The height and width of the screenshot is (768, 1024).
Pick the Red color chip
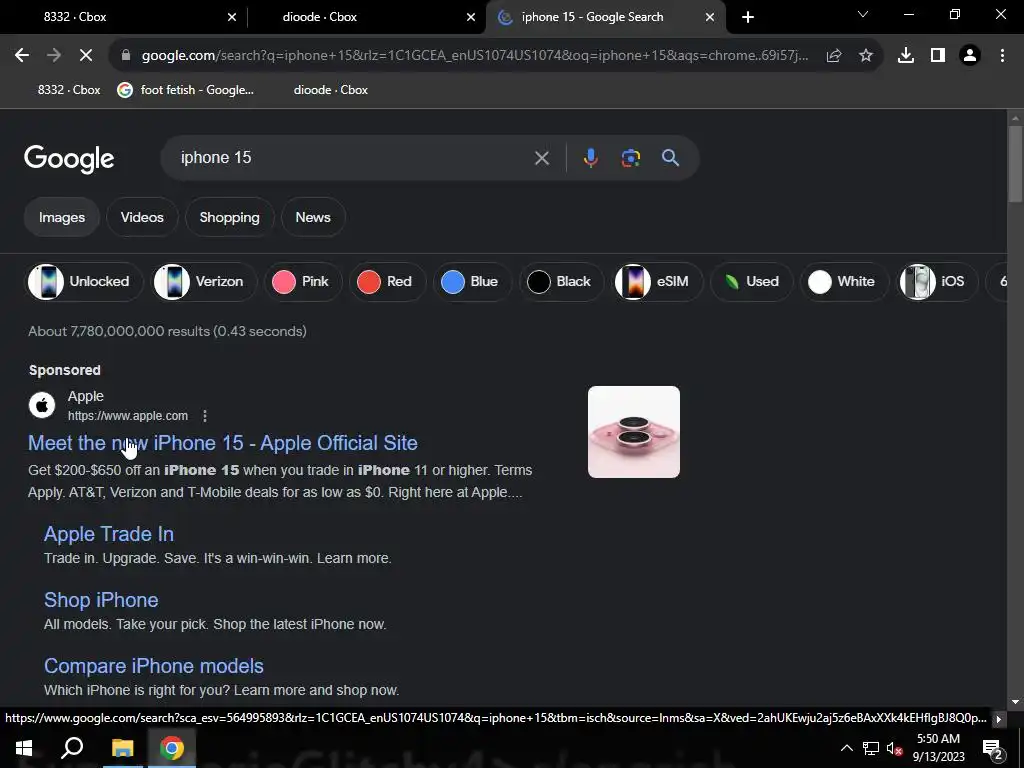[387, 281]
